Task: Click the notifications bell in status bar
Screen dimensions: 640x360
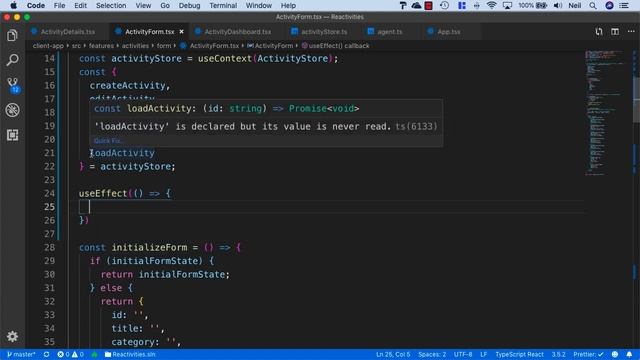Action: point(629,354)
